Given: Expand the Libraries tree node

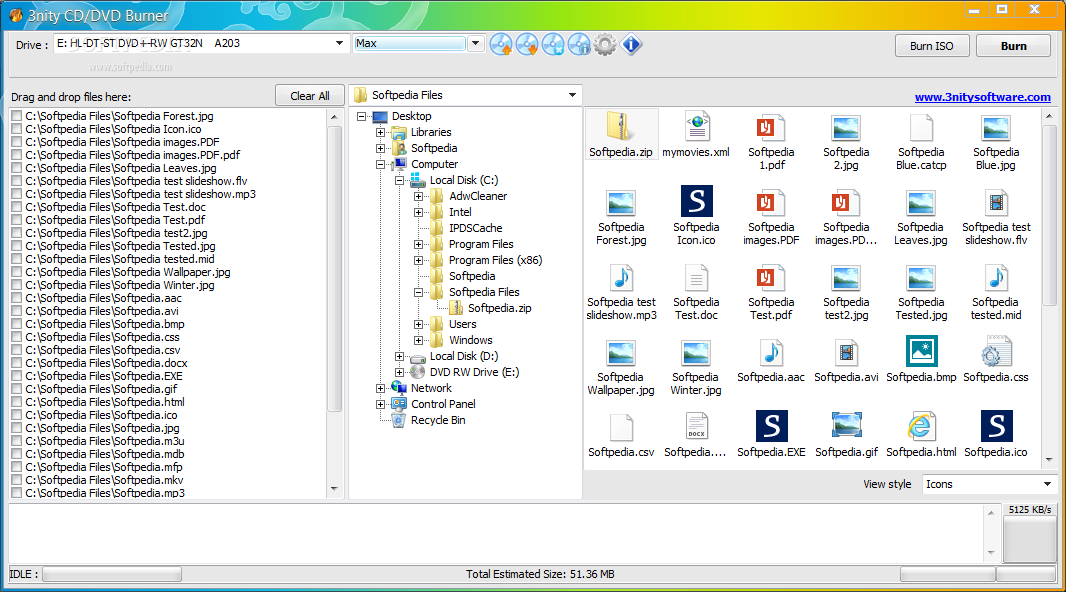Looking at the screenshot, I should tap(381, 133).
